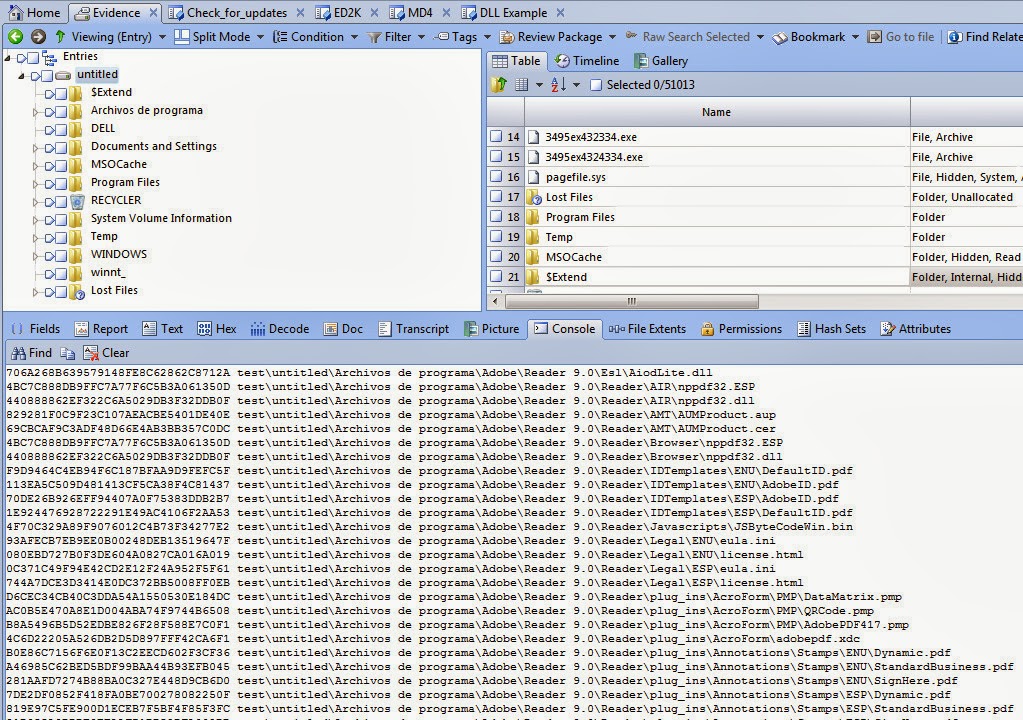Image resolution: width=1023 pixels, height=720 pixels.
Task: Click the green back navigation arrow
Action: point(14,36)
